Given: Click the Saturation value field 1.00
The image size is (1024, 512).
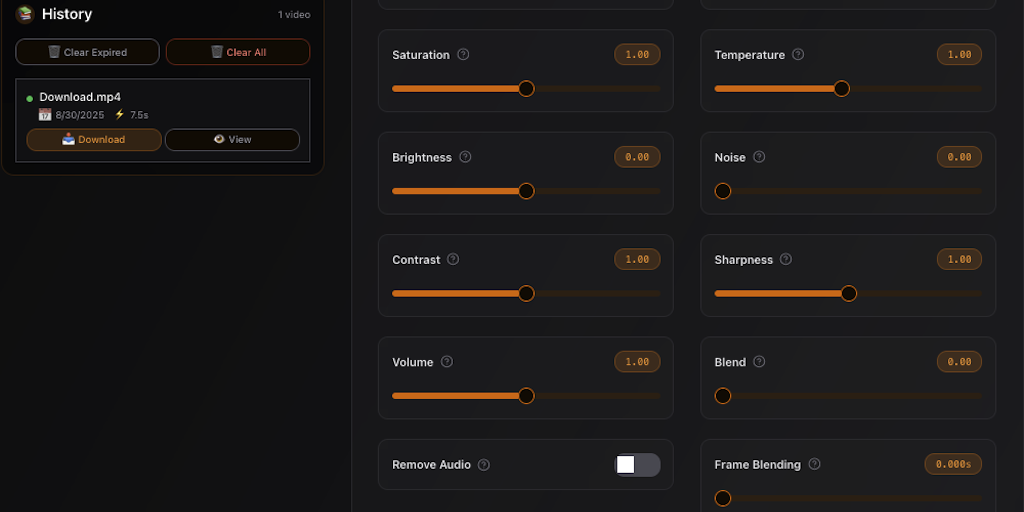Looking at the screenshot, I should click(x=637, y=54).
